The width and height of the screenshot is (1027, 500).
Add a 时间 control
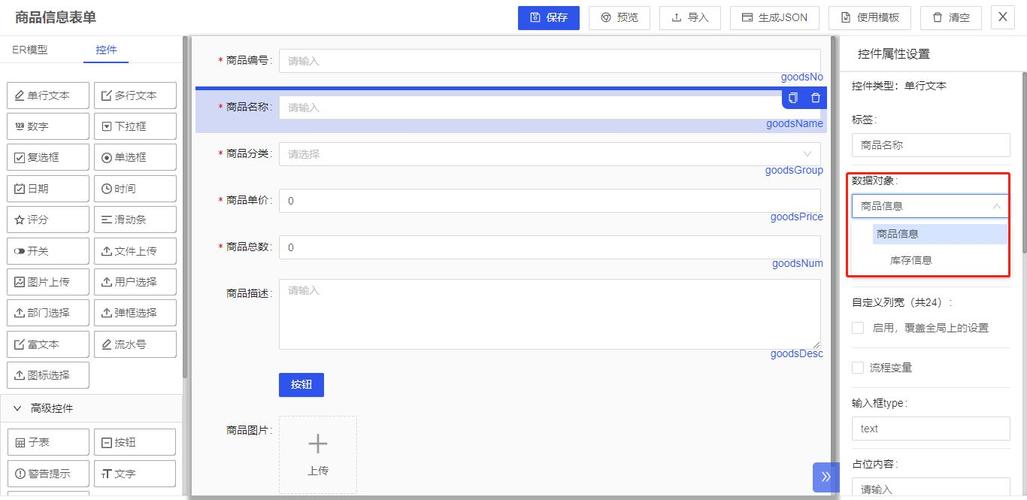135,189
